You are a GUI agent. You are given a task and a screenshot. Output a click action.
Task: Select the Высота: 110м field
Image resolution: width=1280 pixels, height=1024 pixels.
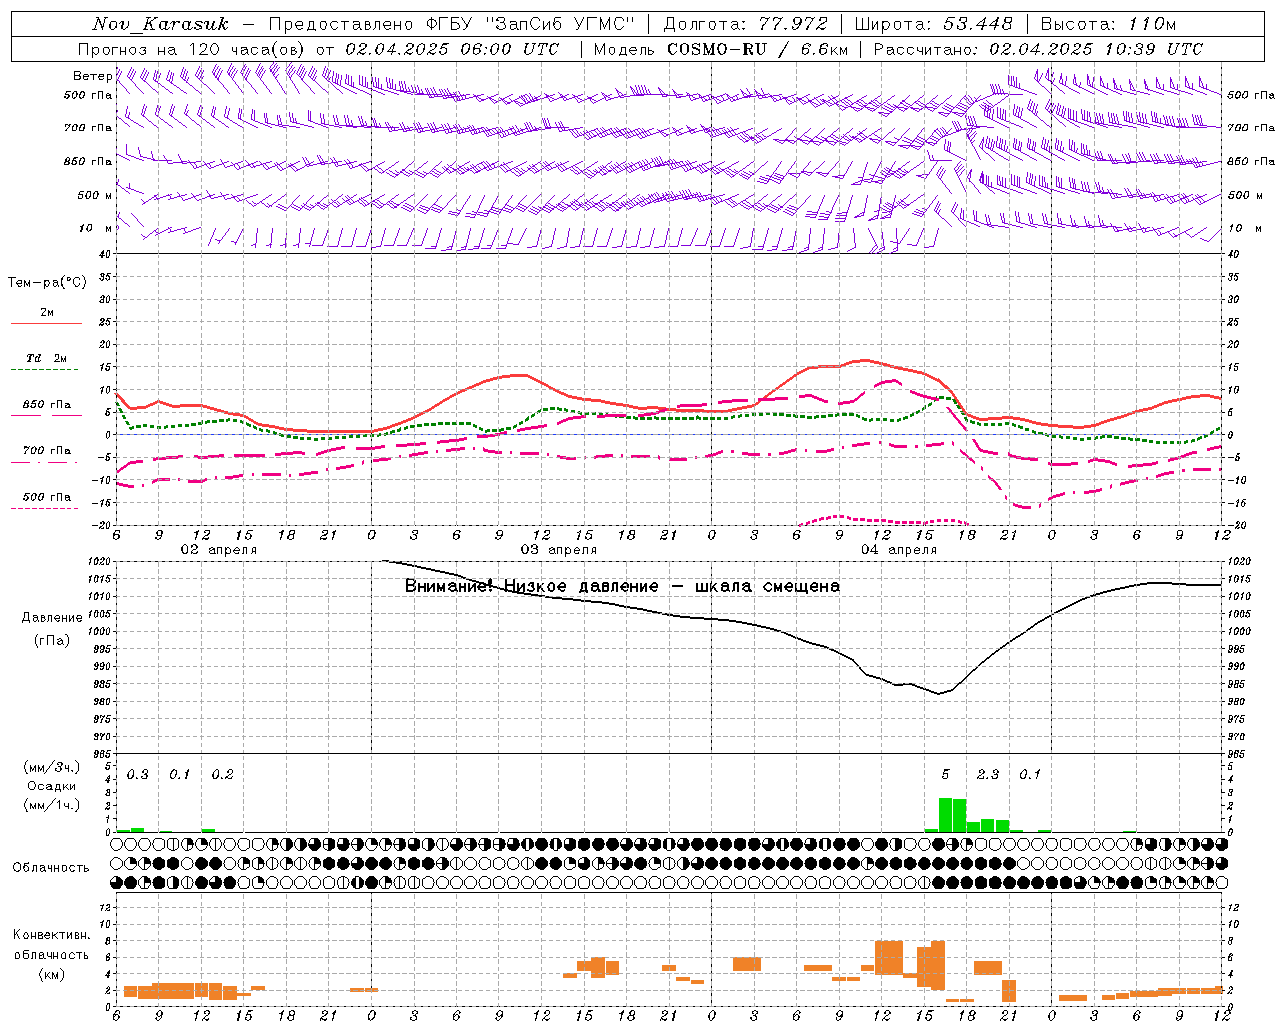pyautogui.click(x=1108, y=24)
